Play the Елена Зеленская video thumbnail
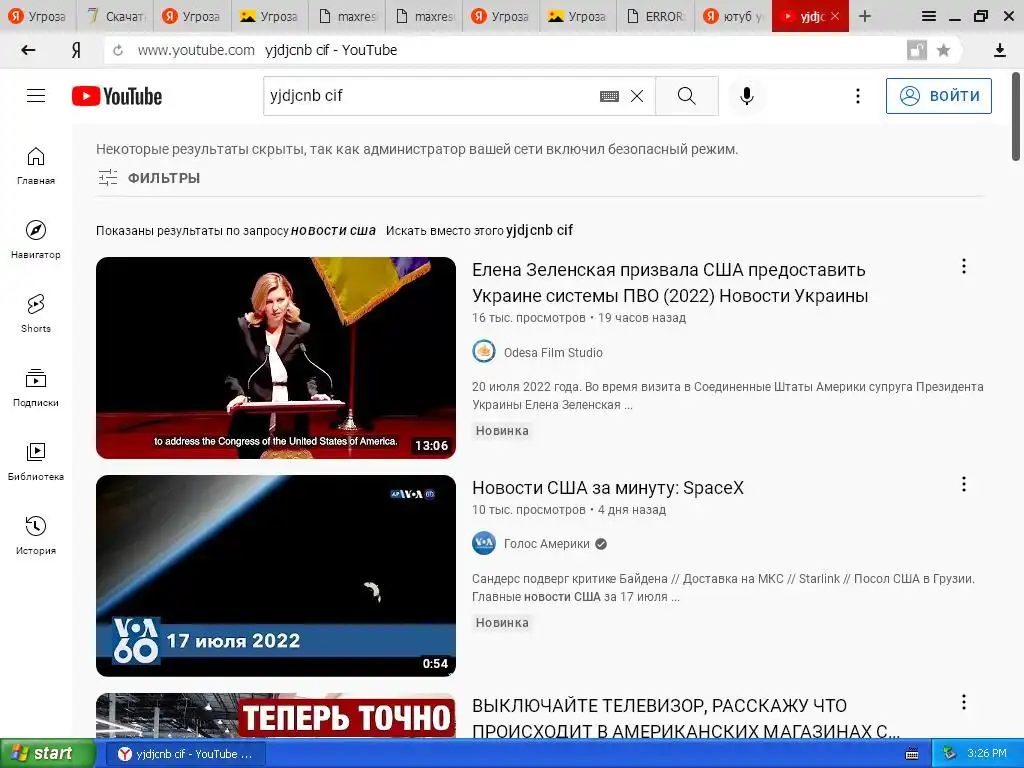 tap(276, 358)
